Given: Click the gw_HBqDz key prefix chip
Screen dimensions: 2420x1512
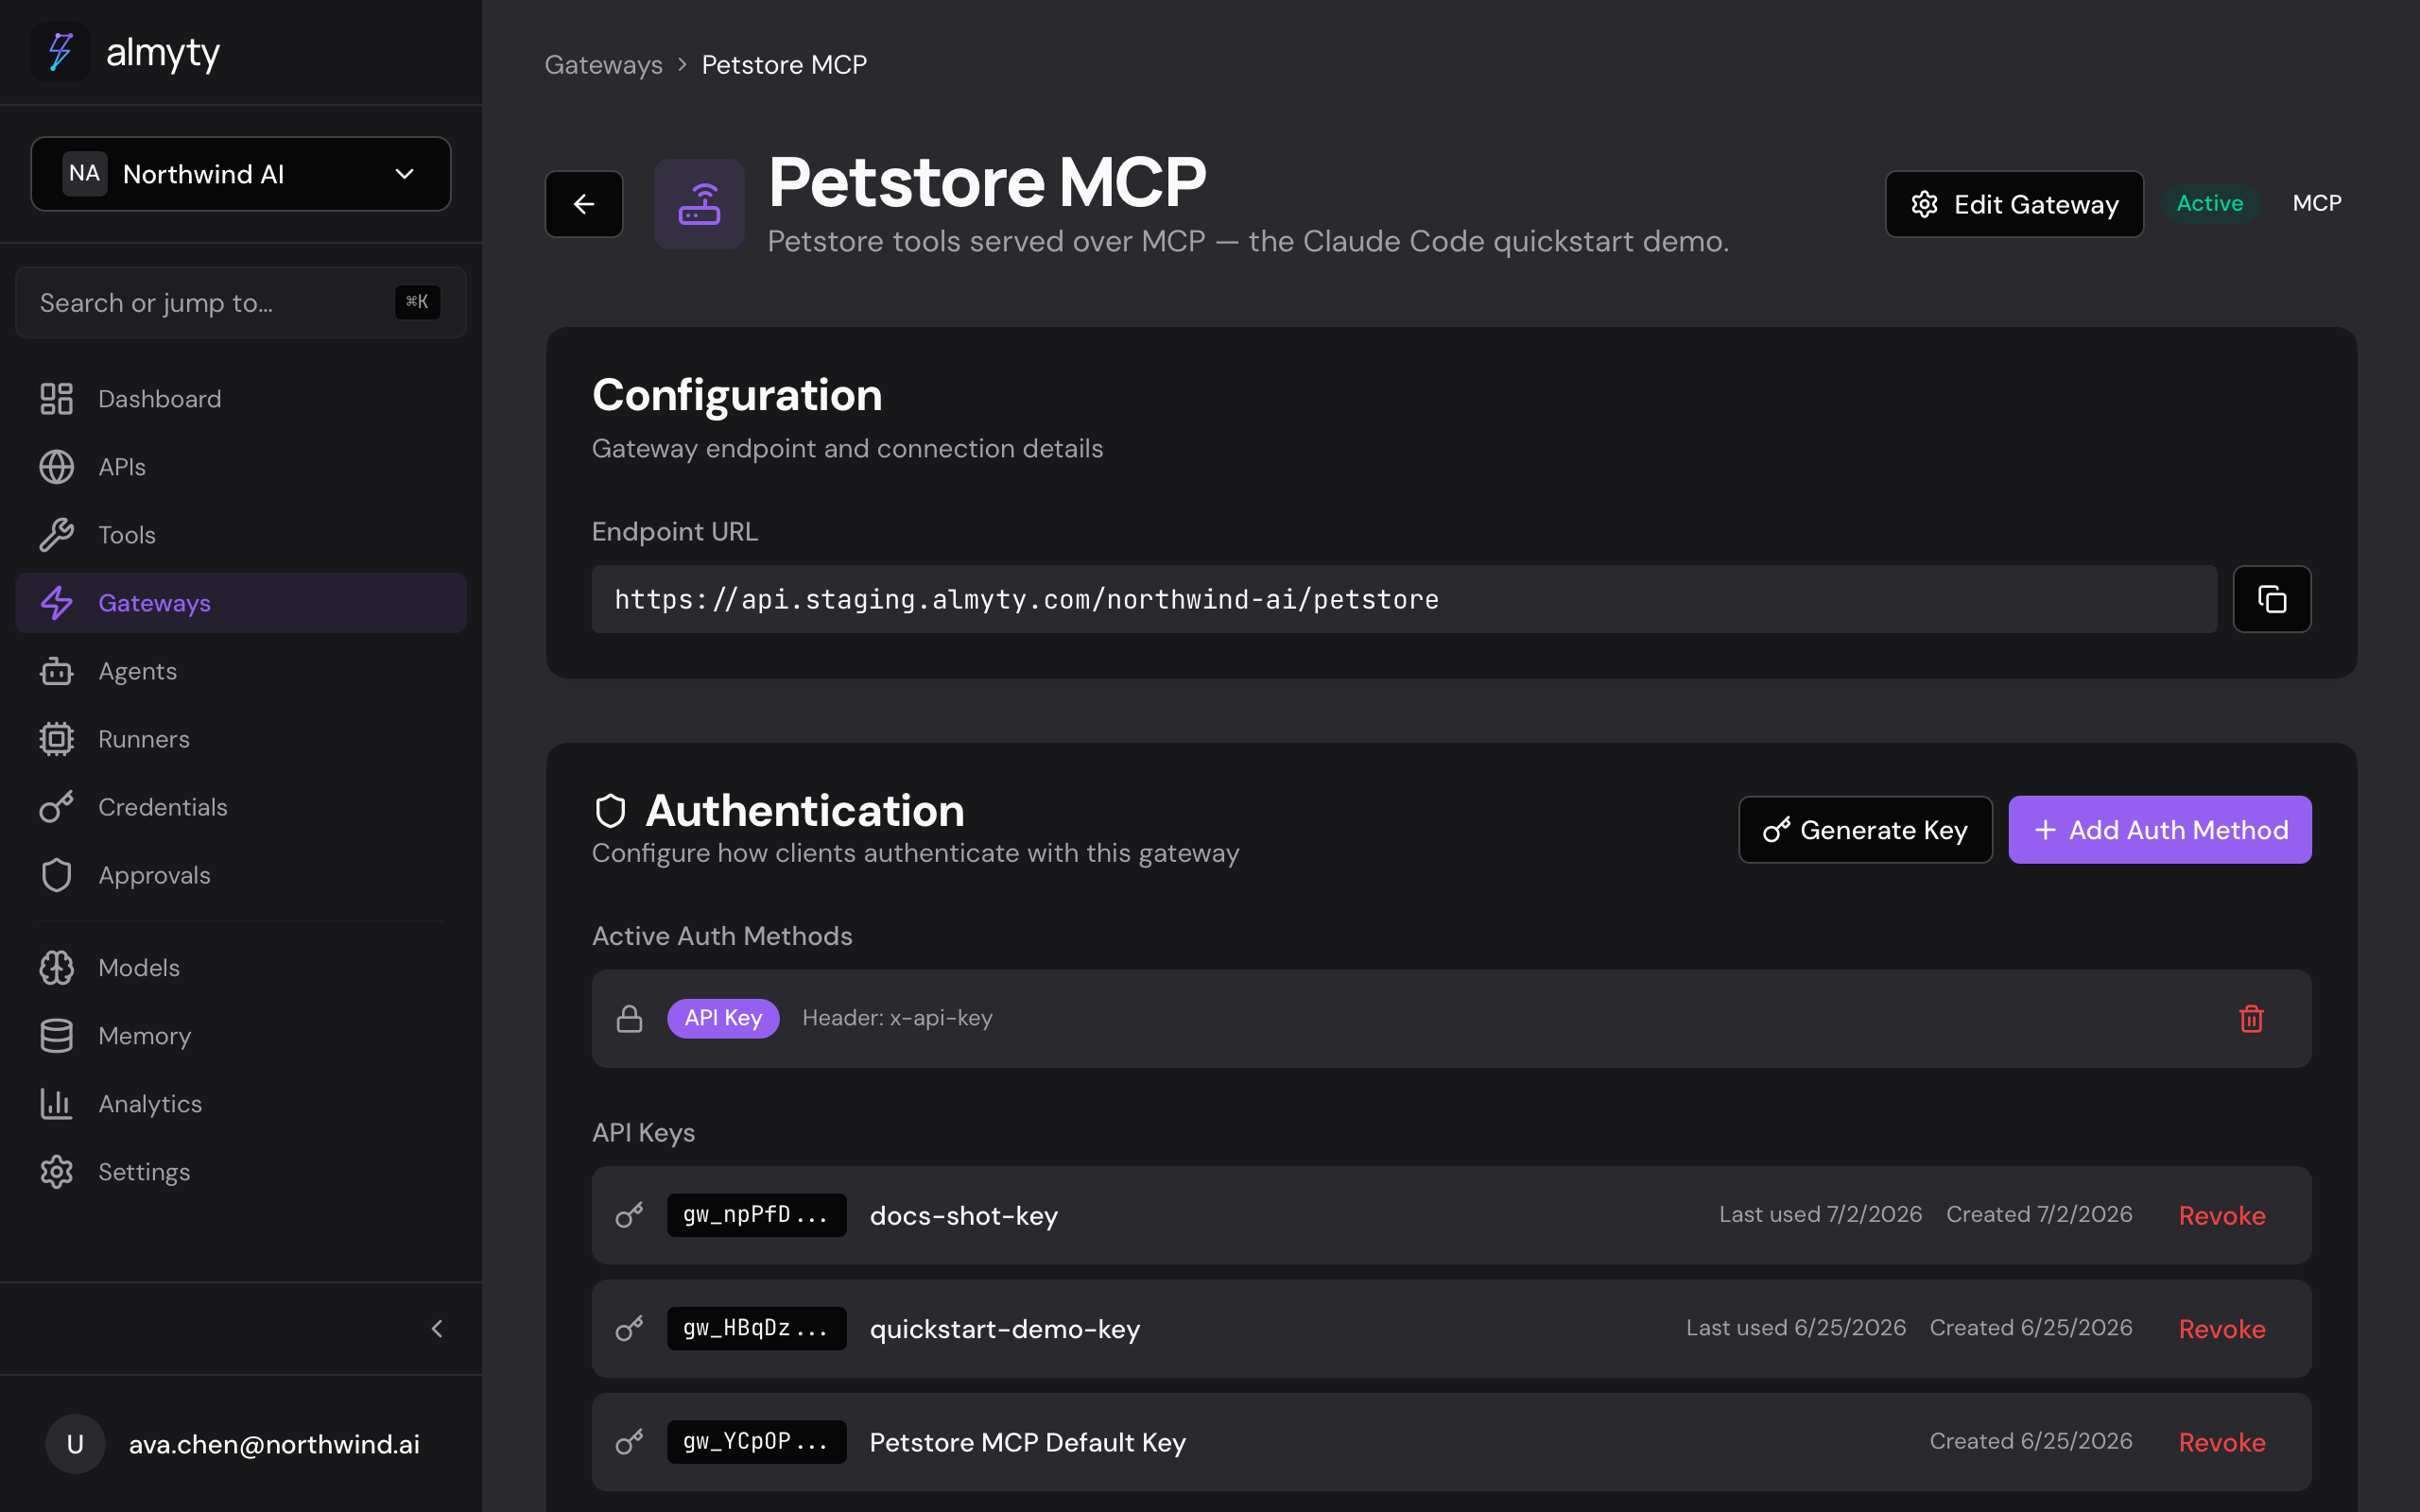Looking at the screenshot, I should (x=756, y=1329).
